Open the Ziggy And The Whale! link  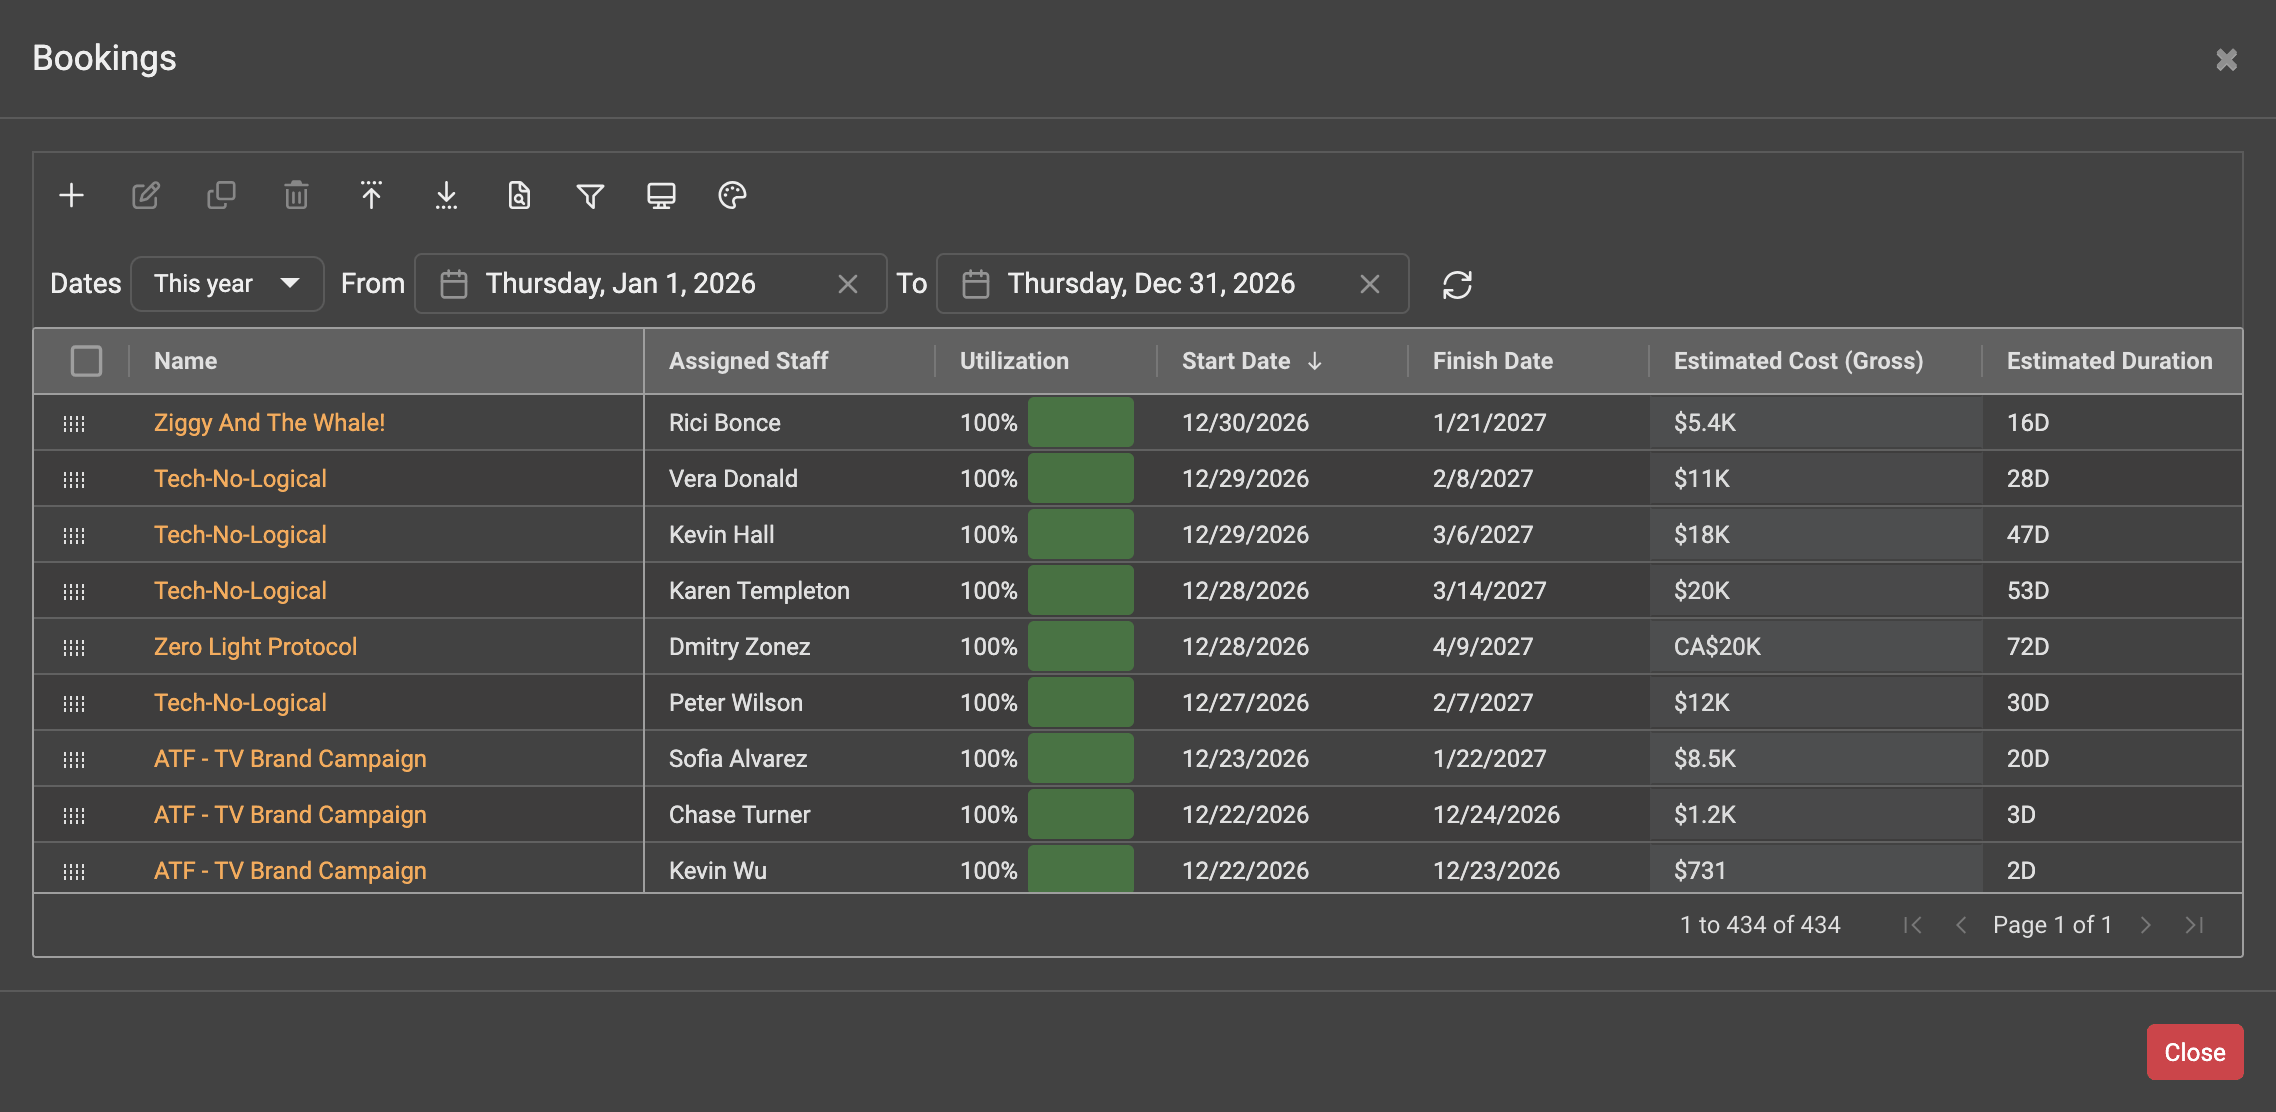(x=269, y=422)
